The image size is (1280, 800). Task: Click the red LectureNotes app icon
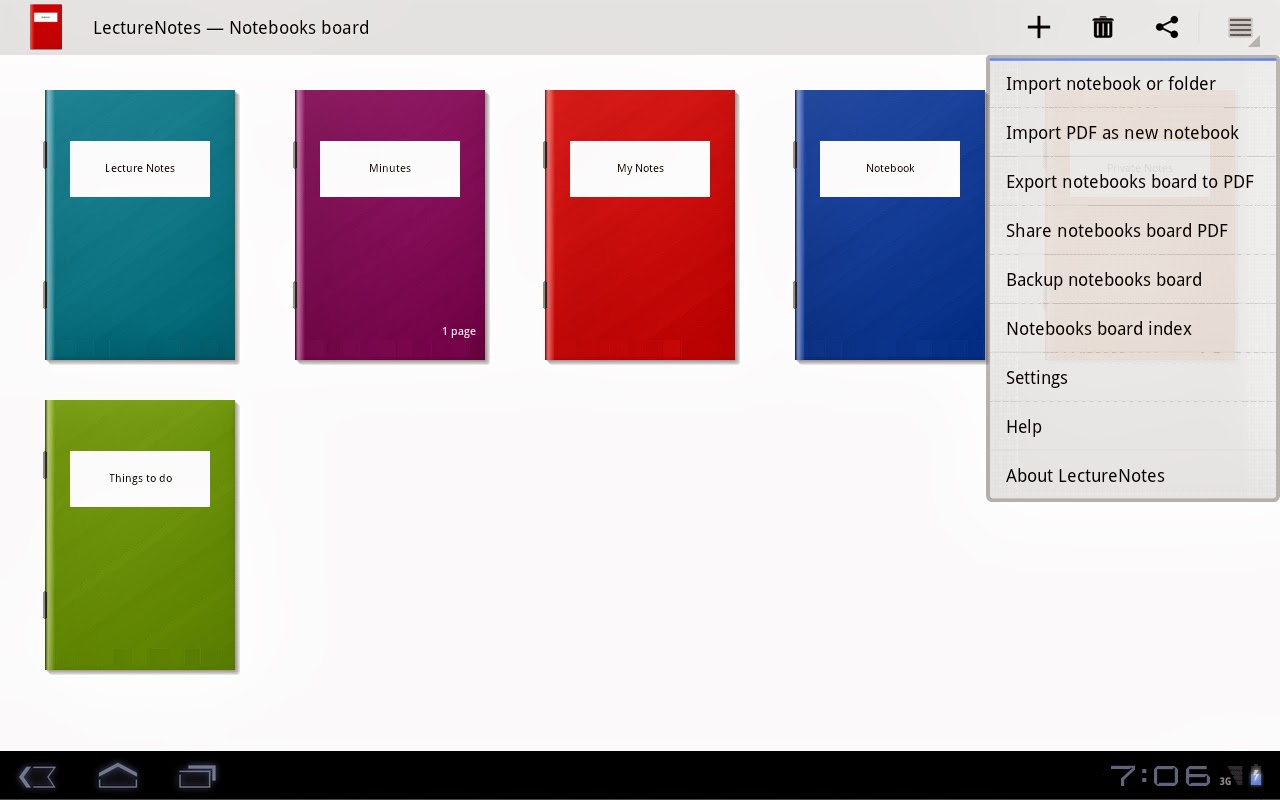[x=46, y=27]
